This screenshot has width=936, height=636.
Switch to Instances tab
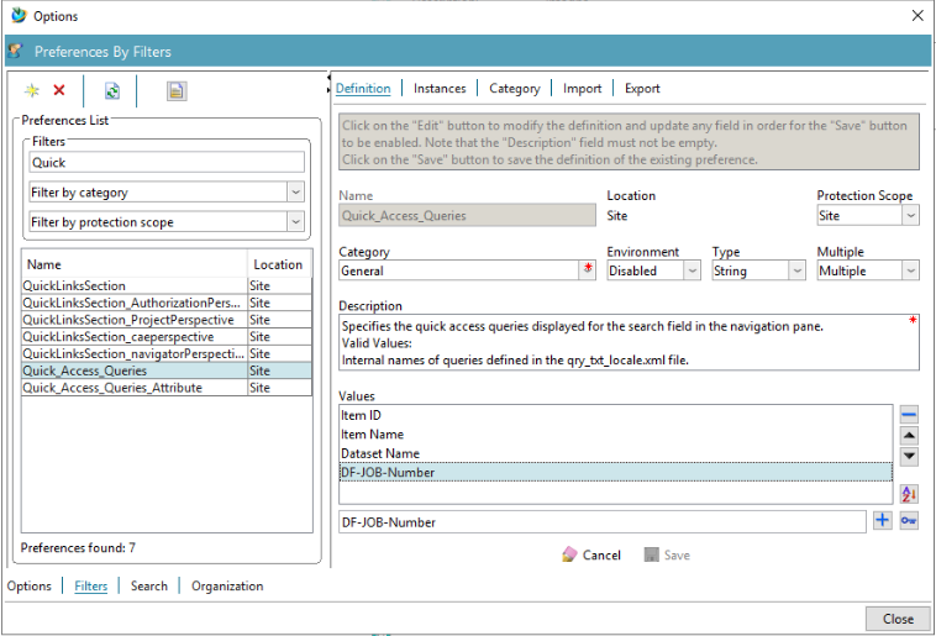pos(439,88)
